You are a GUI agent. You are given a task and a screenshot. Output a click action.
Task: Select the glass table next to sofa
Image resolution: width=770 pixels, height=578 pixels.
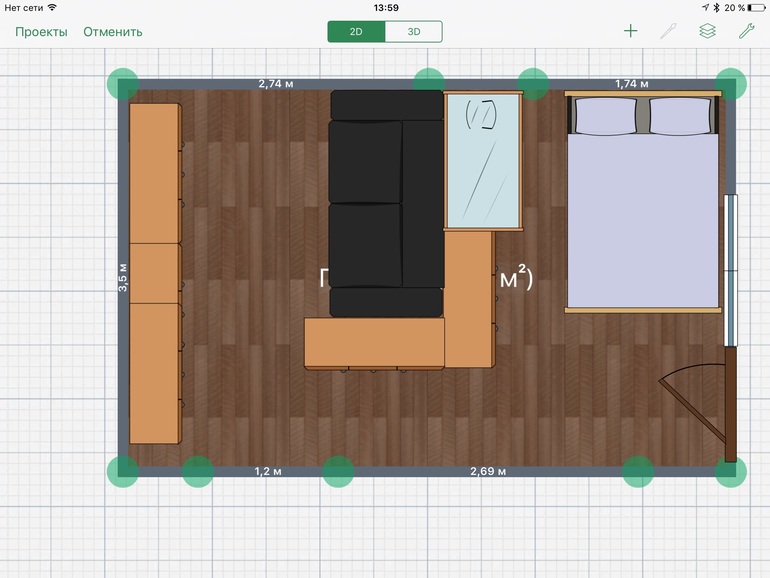[483, 160]
